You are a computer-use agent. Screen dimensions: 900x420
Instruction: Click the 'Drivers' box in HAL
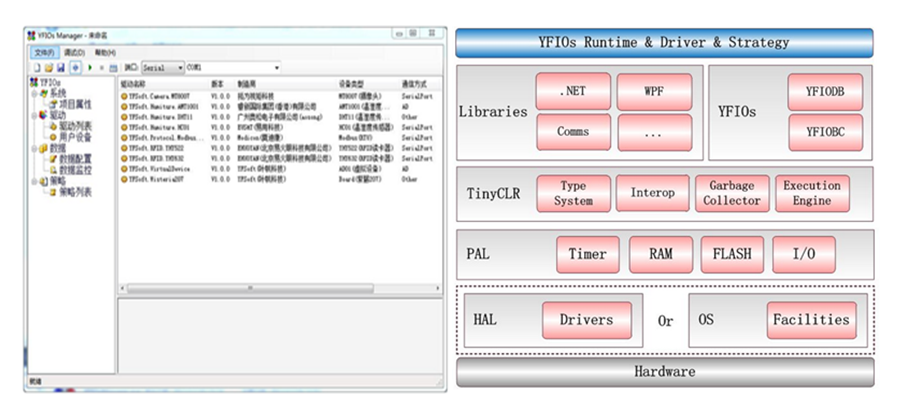tap(587, 320)
